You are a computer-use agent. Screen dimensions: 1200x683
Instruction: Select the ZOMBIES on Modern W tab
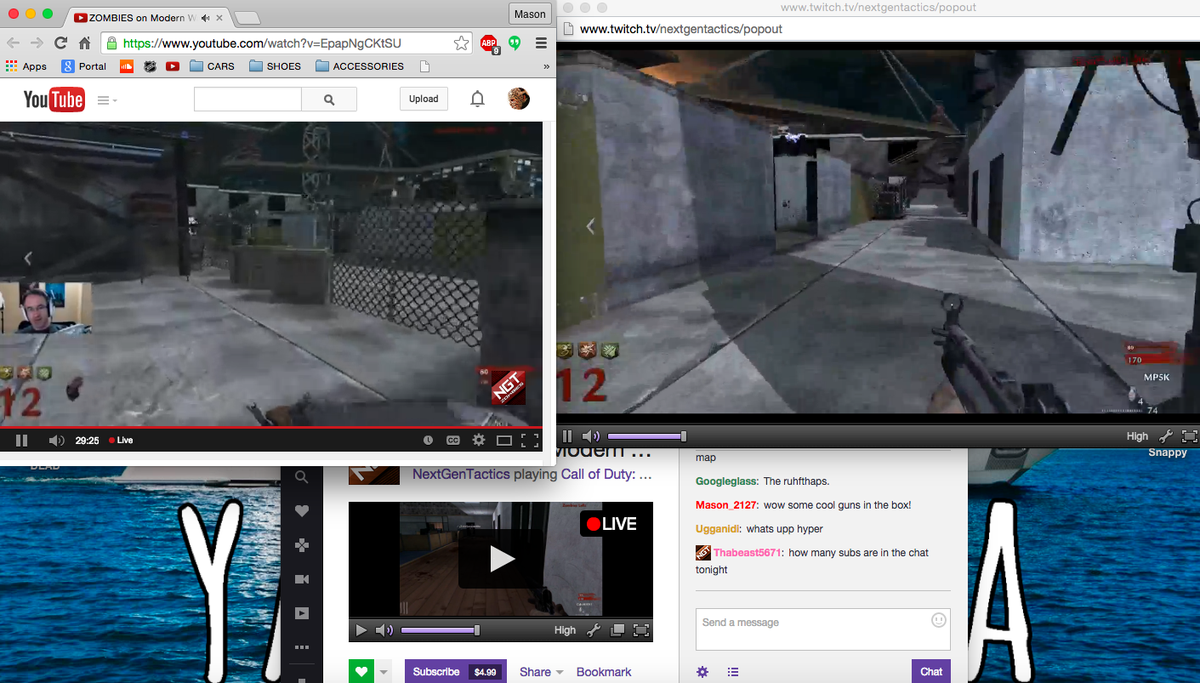coord(149,18)
